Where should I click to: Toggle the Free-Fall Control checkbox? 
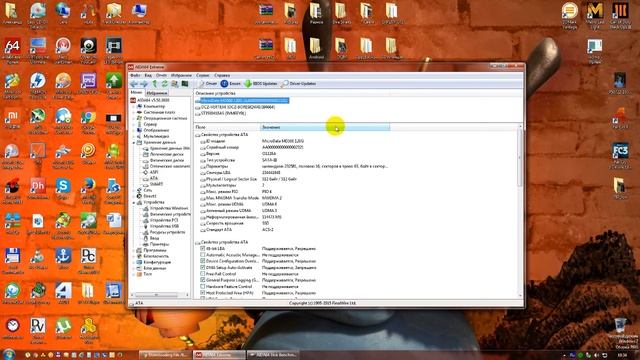202,274
